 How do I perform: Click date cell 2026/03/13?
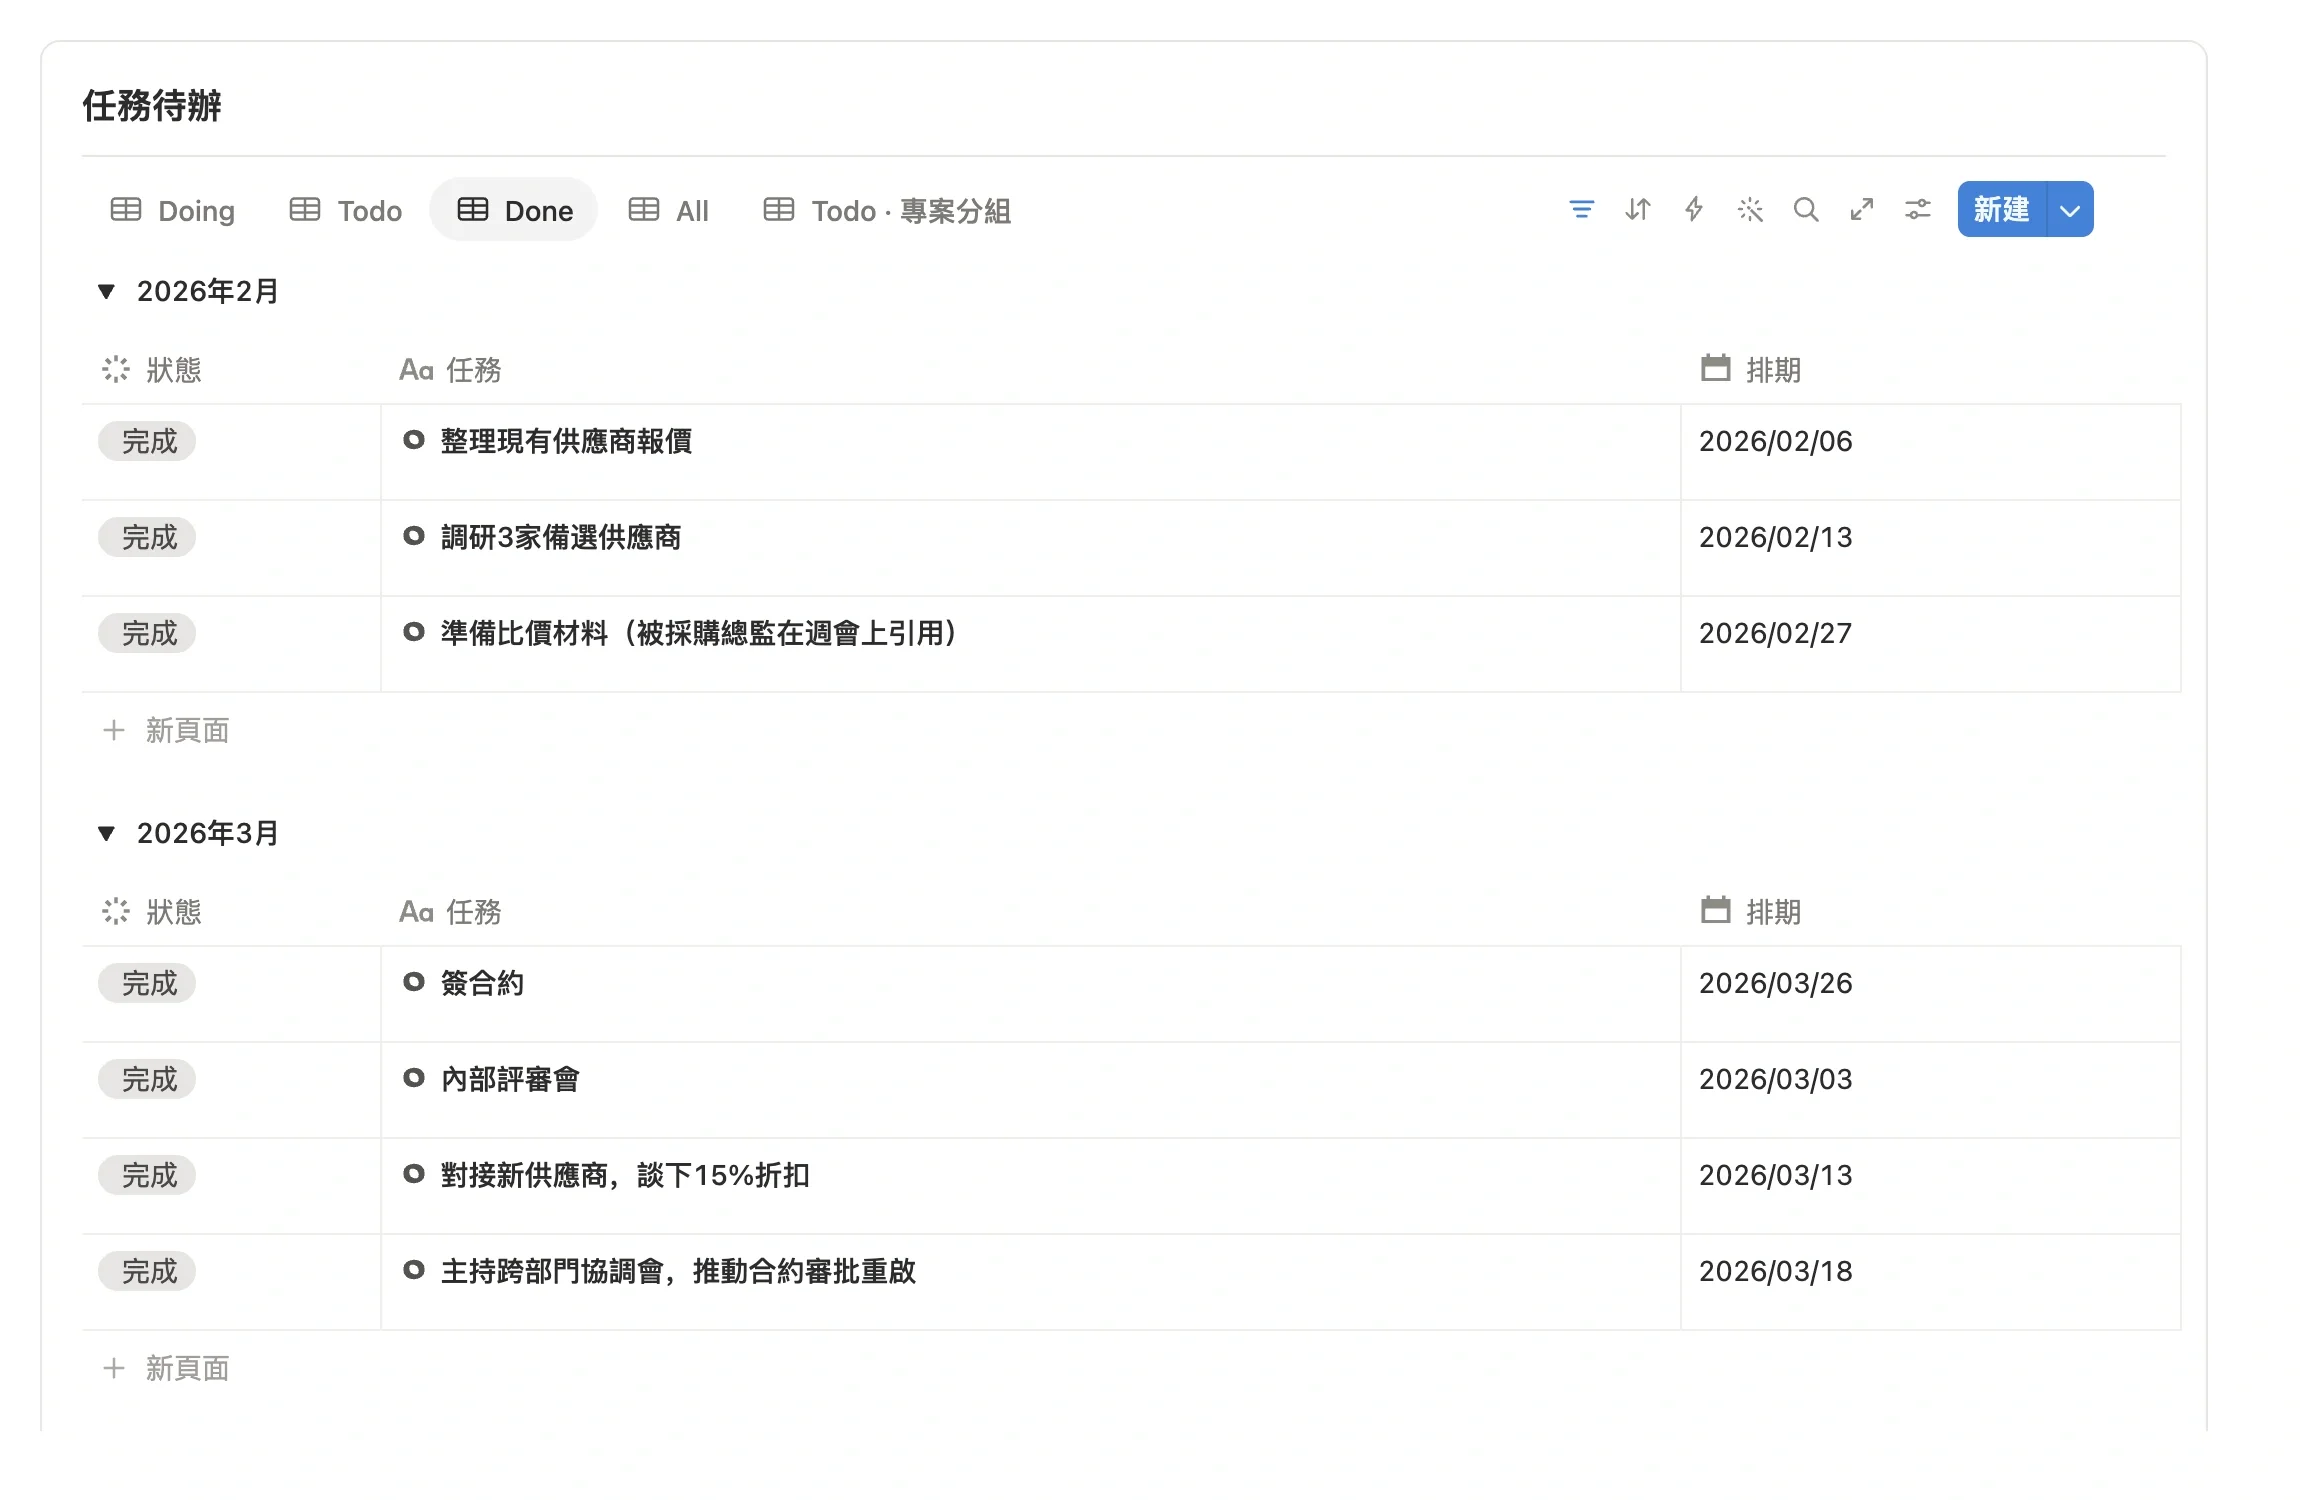tap(1931, 1186)
